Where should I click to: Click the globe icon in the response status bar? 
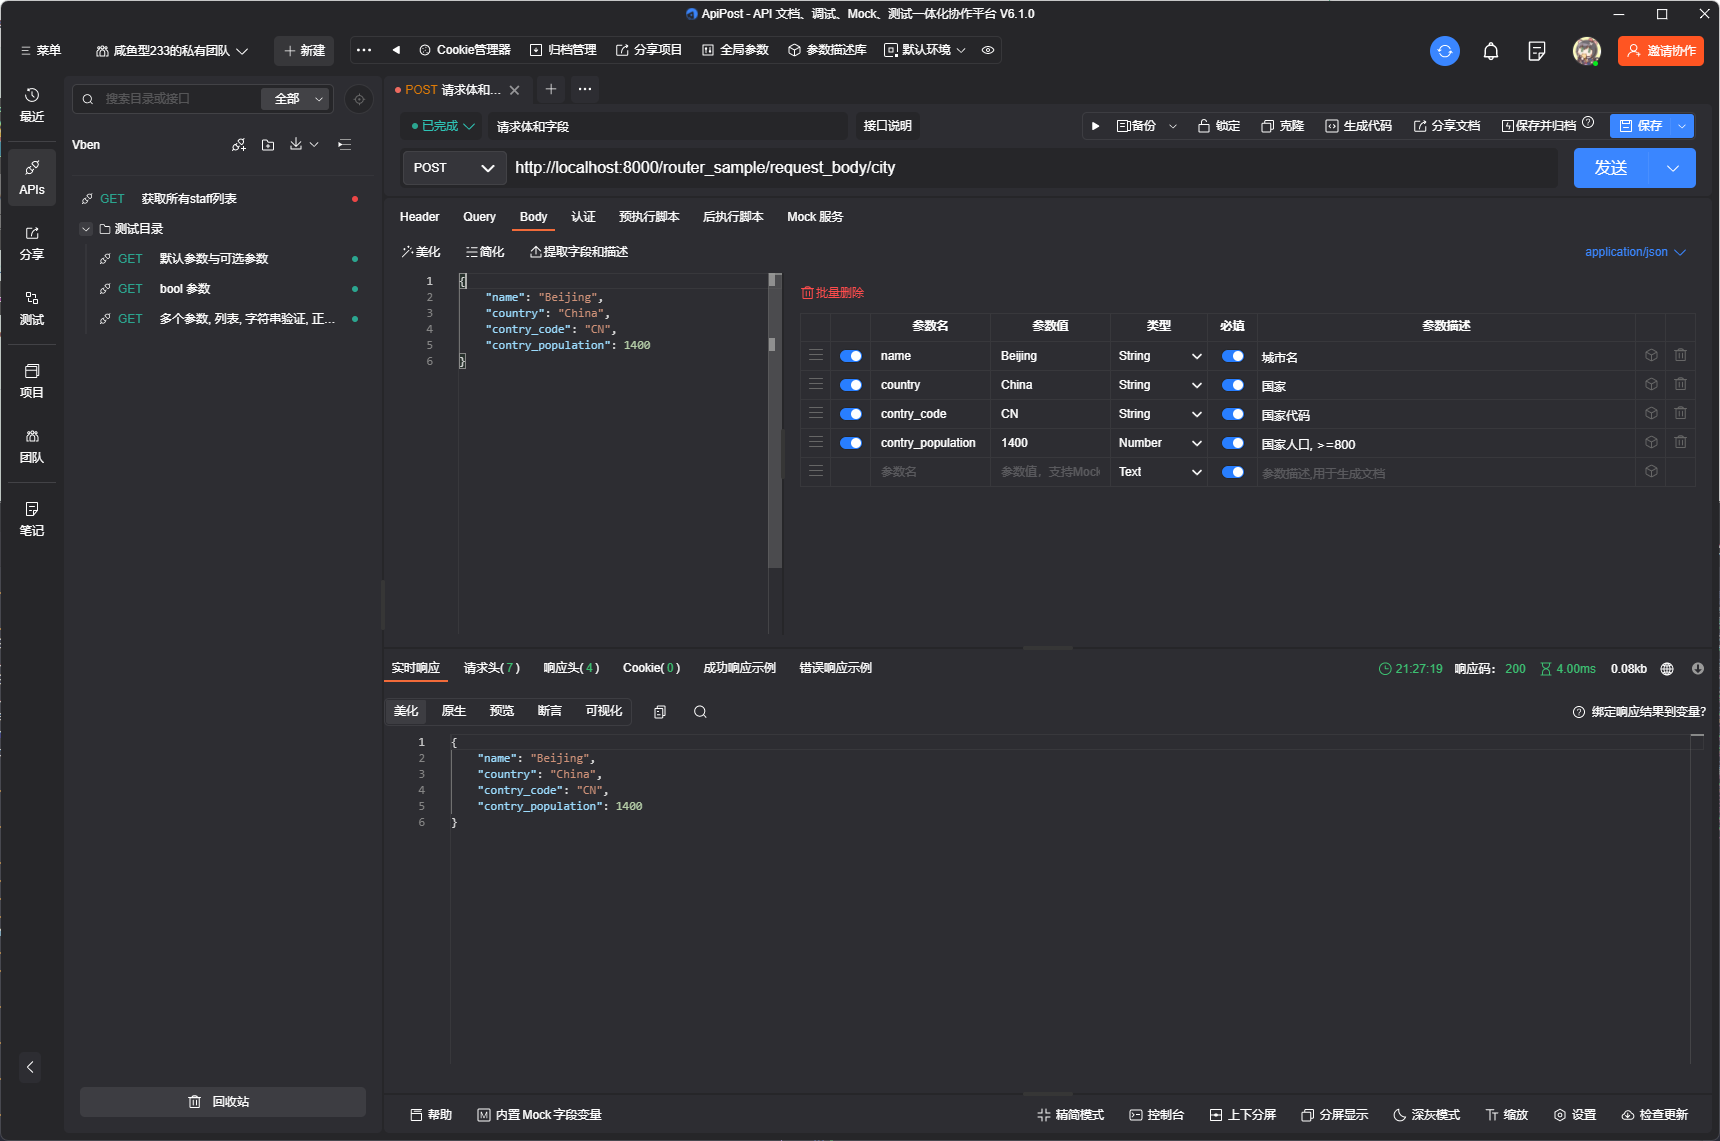(x=1667, y=669)
